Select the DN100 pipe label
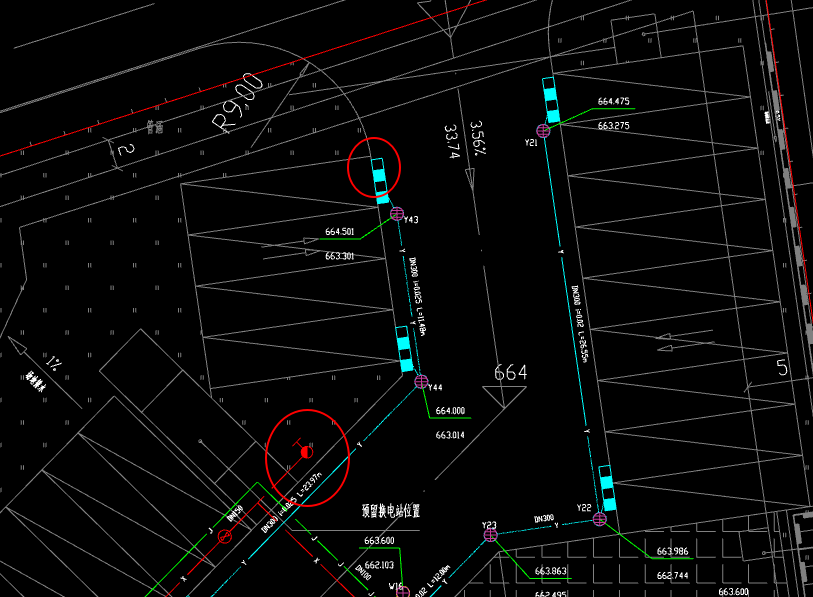Viewport: 813px width, 597px height. tap(363, 572)
